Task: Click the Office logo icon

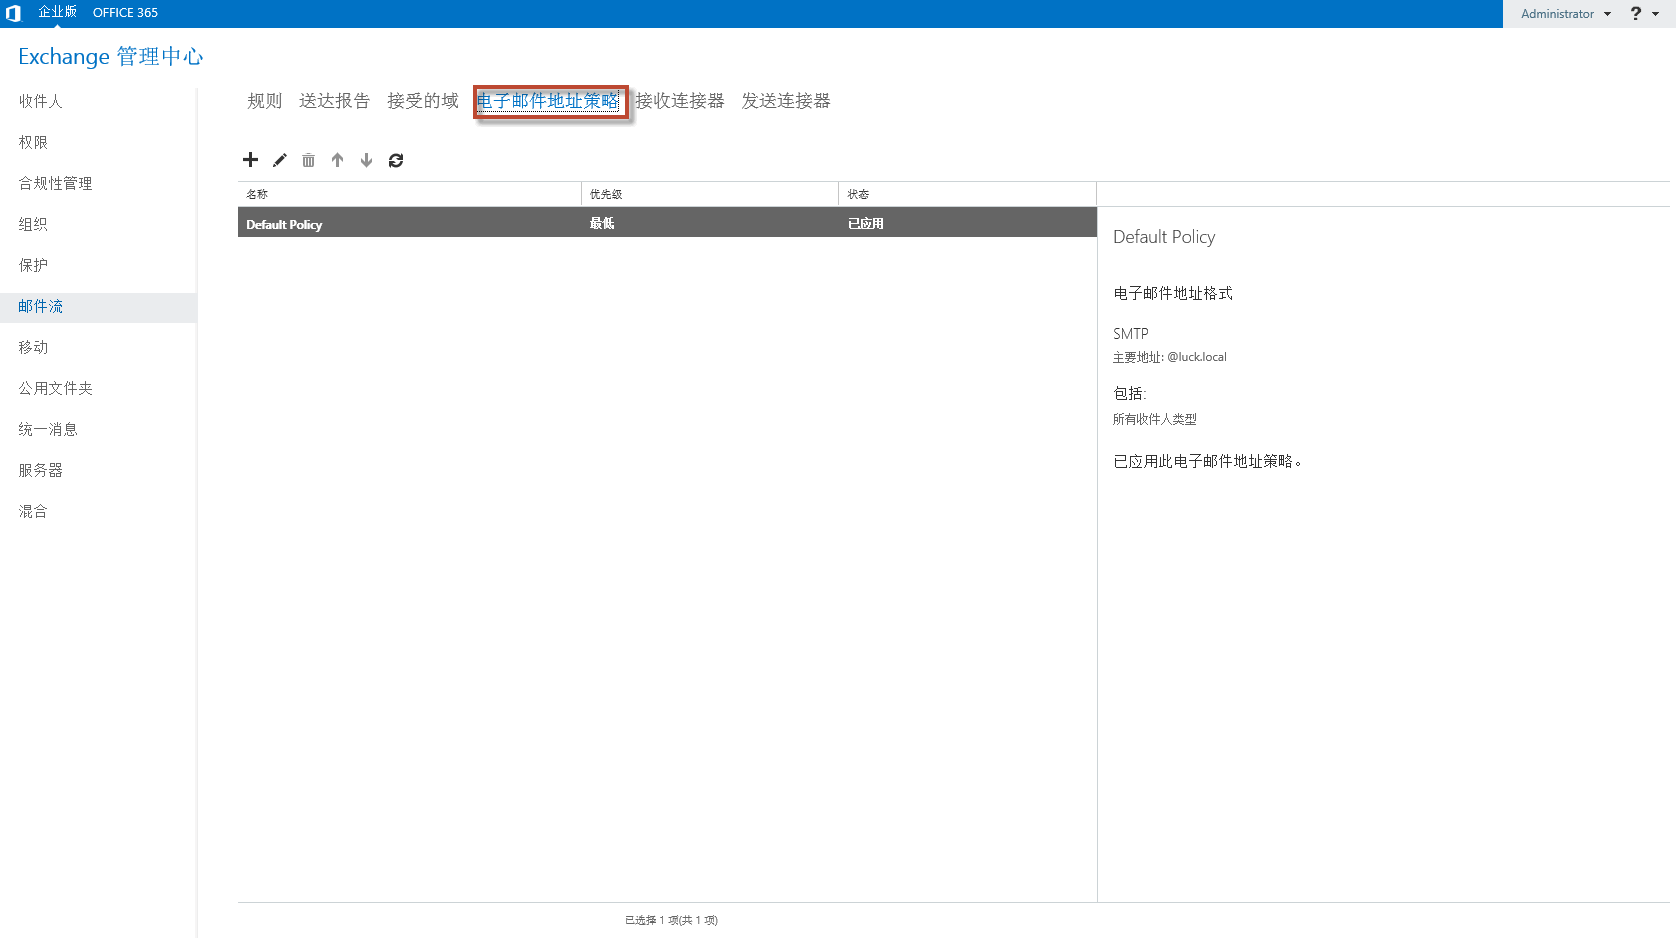Action: click(x=13, y=13)
